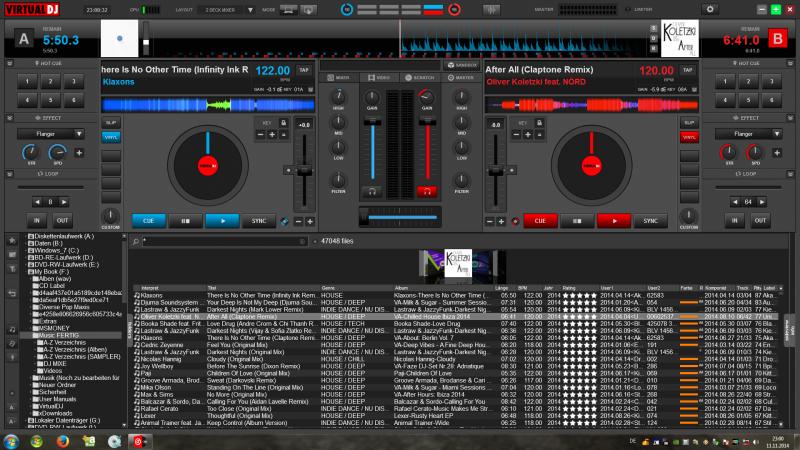Click deck A loop back arrow
Viewport: 800px width, 450px height.
point(37,202)
